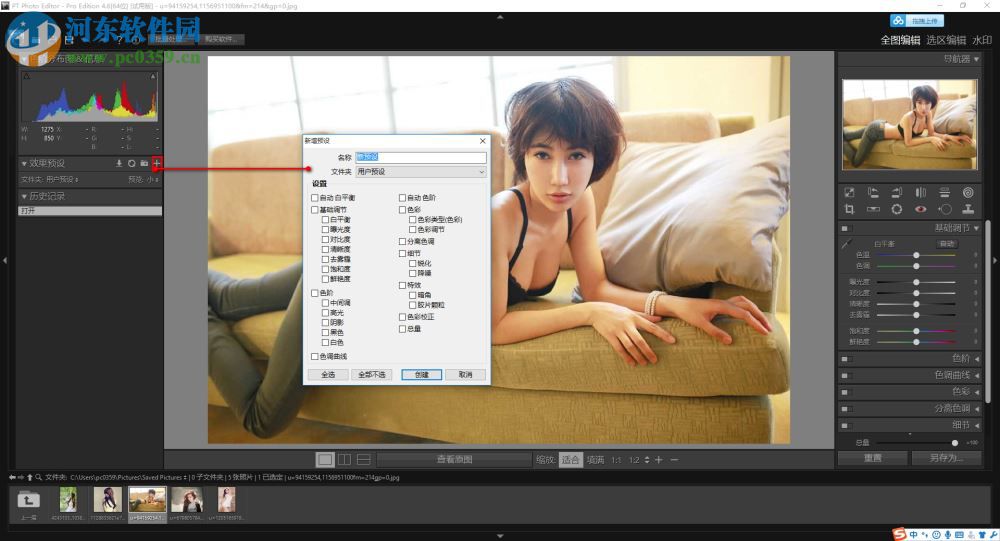Click the preset folder icon in 效果预设 header
Screen dimensions: 1000x541
(x=144, y=163)
